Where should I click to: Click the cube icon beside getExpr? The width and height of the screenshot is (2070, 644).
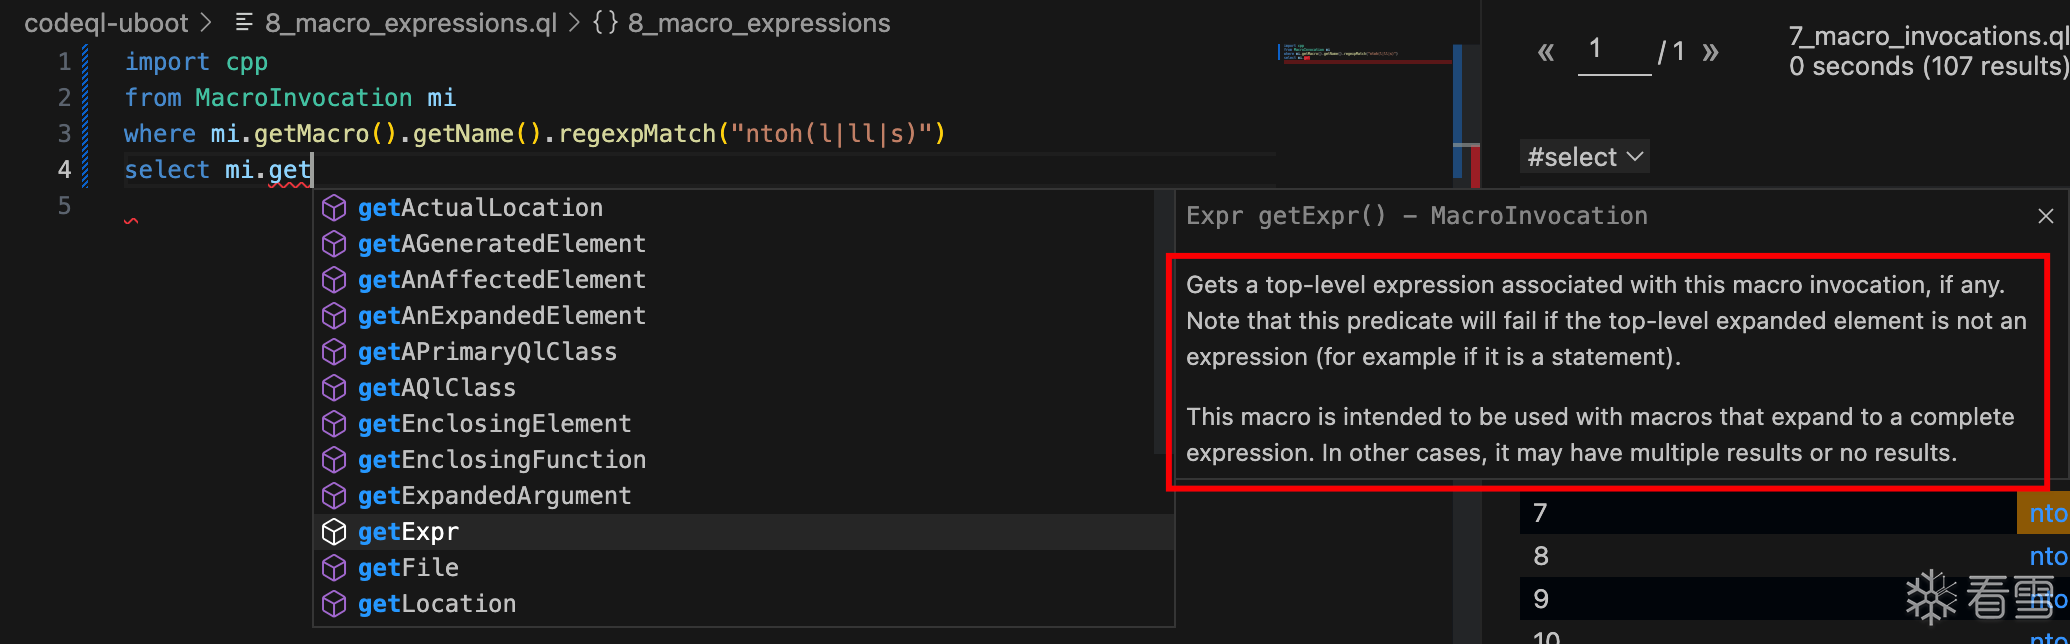(334, 532)
